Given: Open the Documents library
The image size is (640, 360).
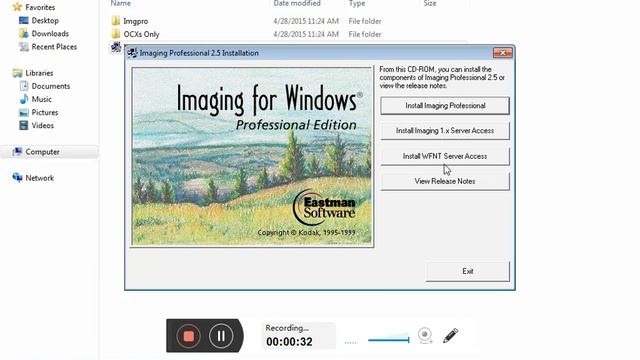Looking at the screenshot, I should click(51, 86).
